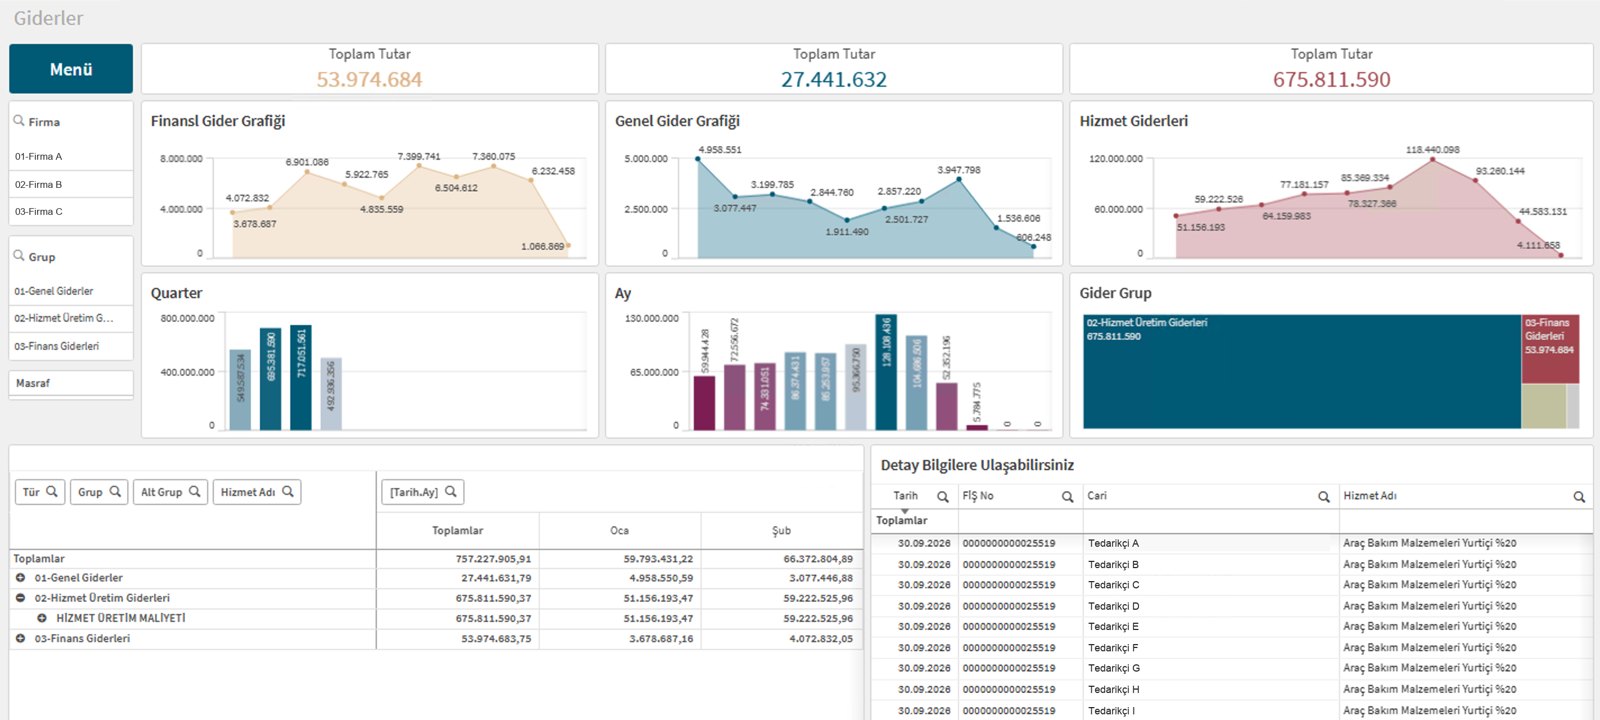
Task: Select the 02-Hizmet Üretim Giderleri treemap block
Action: (1302, 372)
